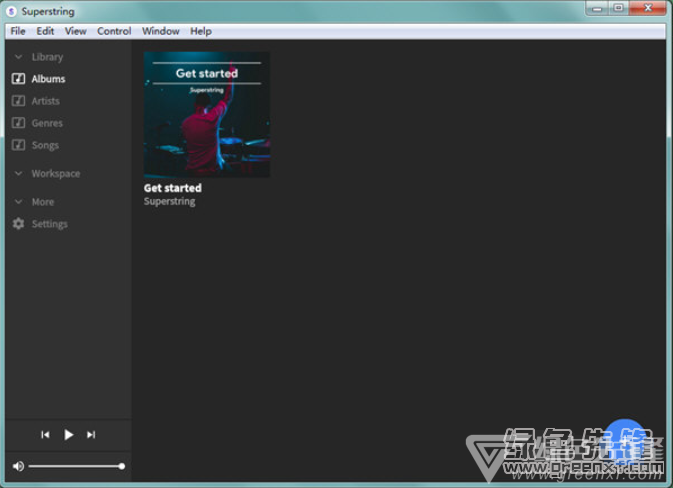The width and height of the screenshot is (673, 488).
Task: Skip to the previous track
Action: (45, 435)
